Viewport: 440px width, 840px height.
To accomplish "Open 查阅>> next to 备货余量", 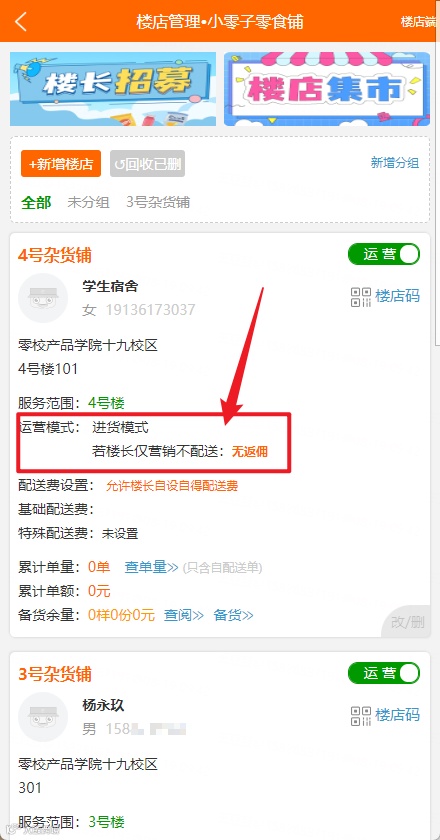I will pos(184,616).
